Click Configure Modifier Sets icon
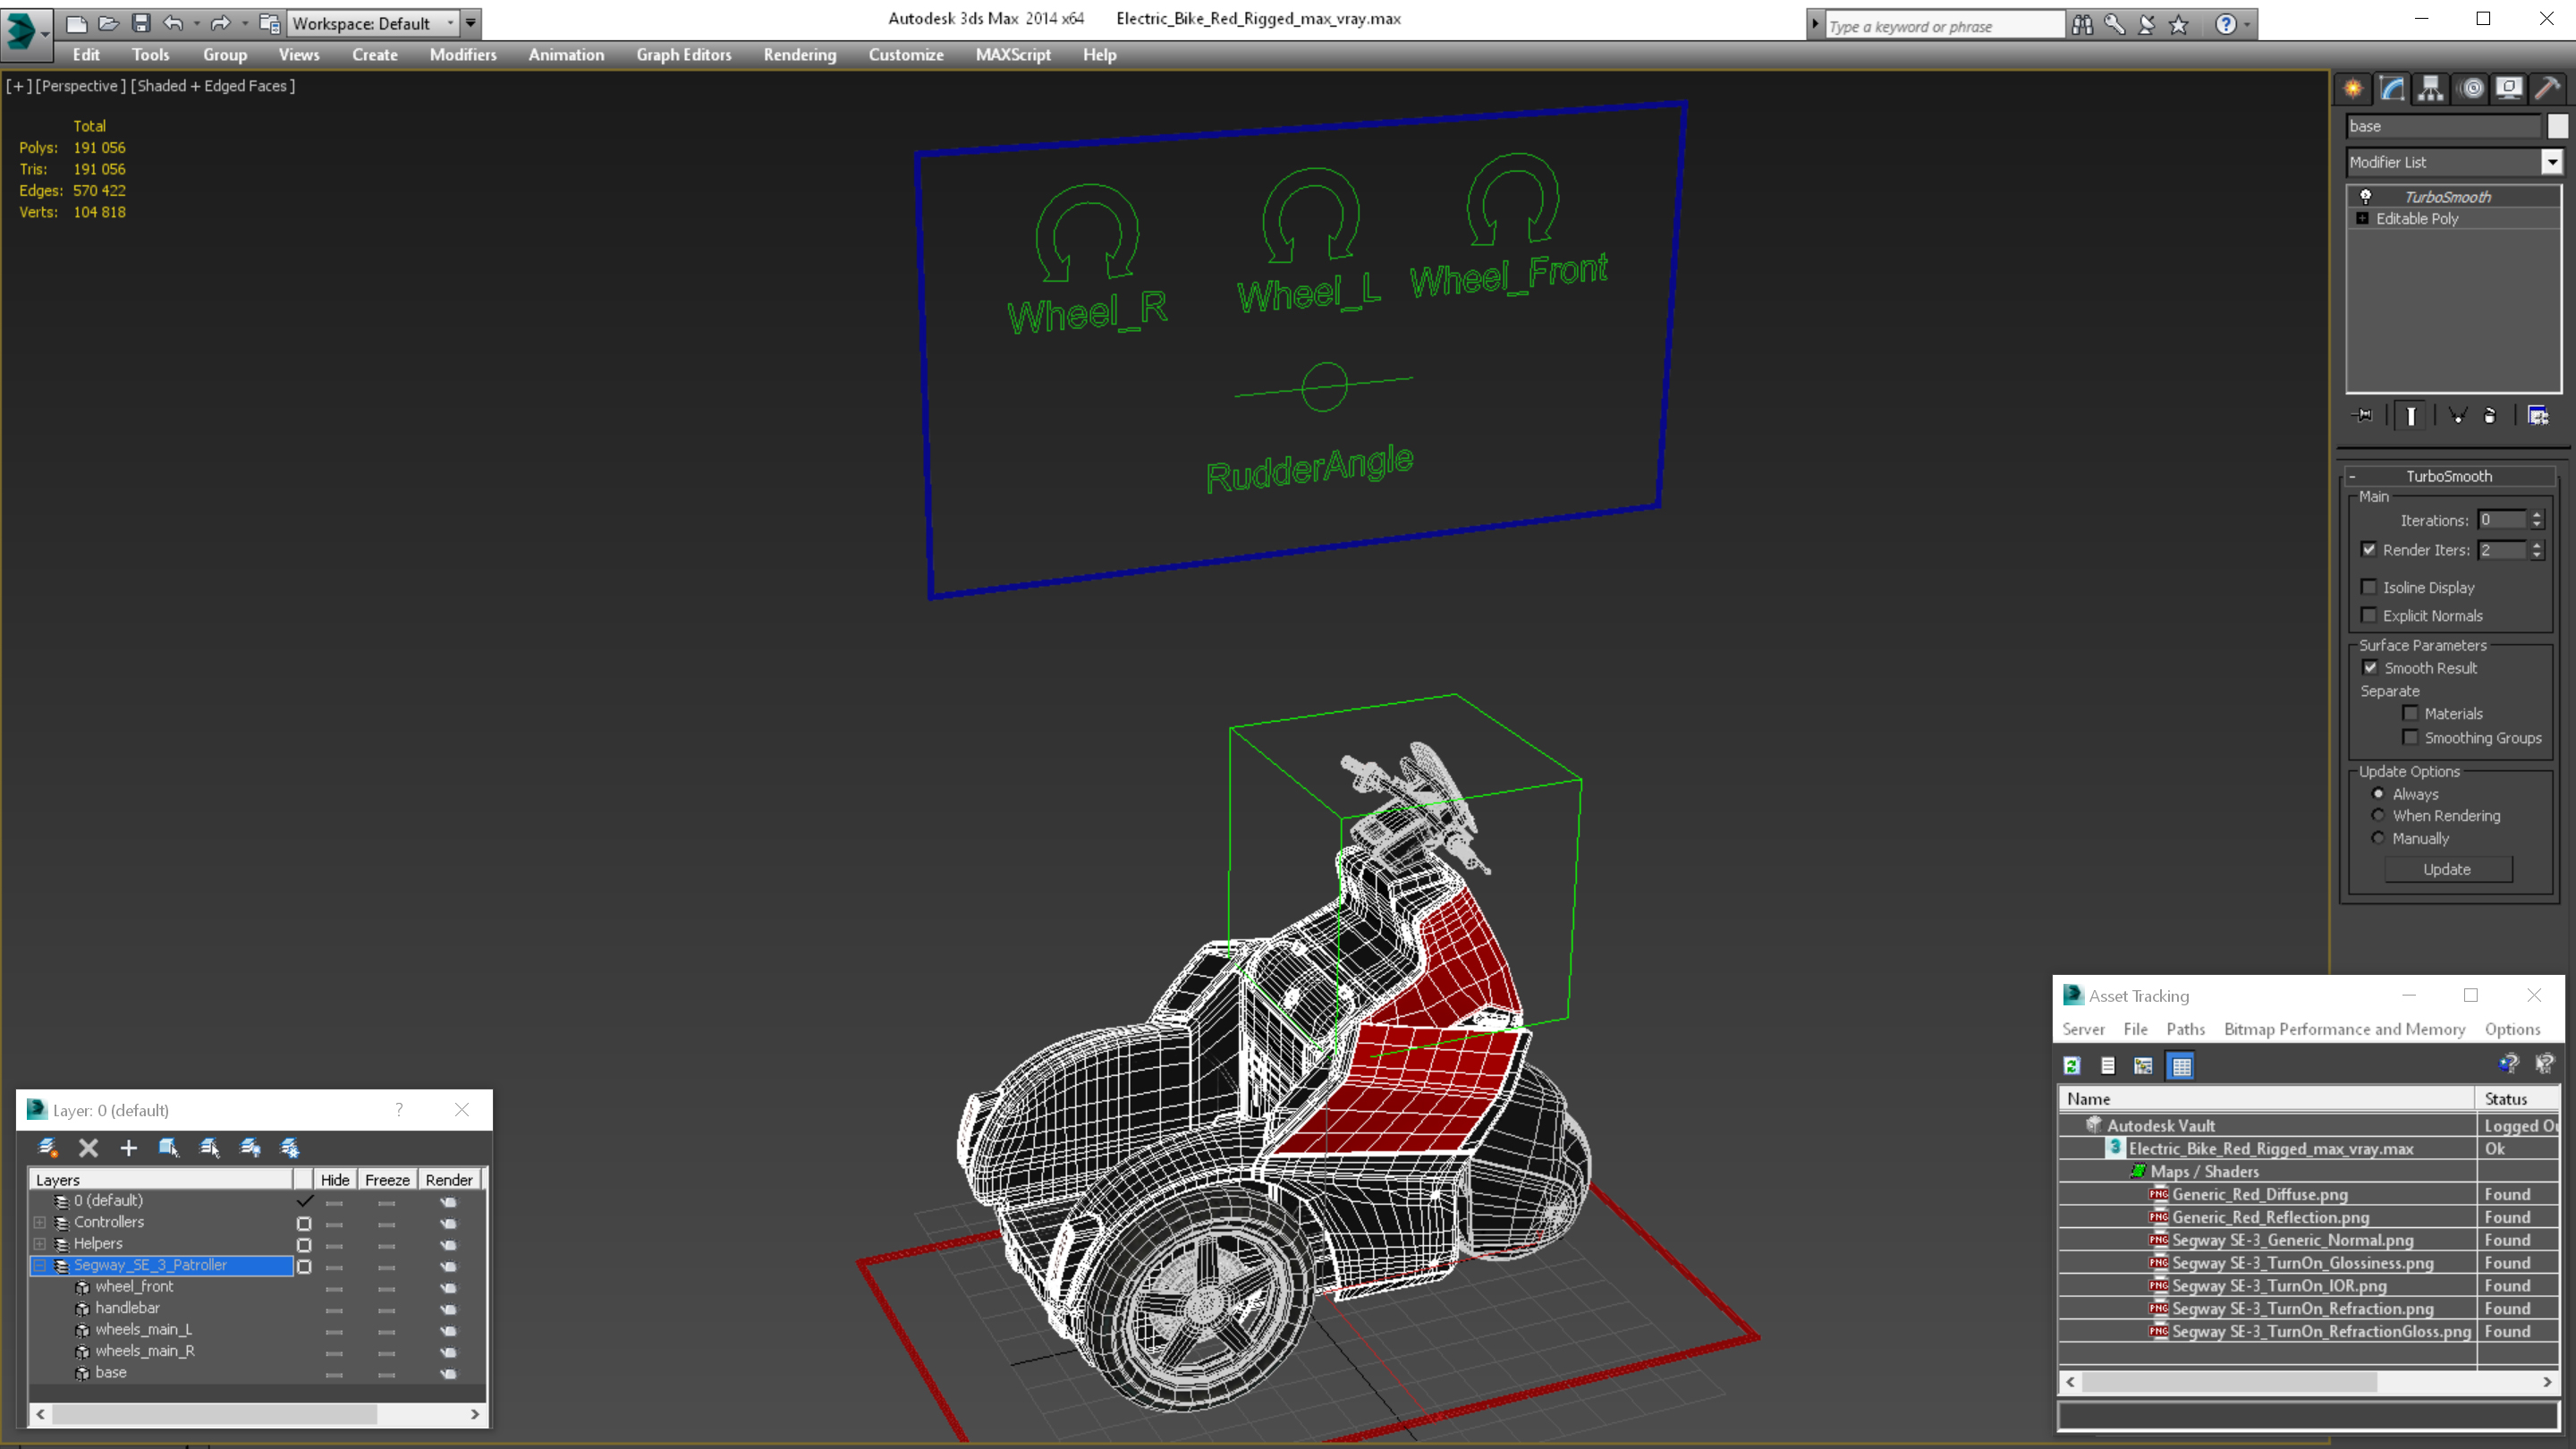This screenshot has width=2576, height=1449. click(x=2538, y=415)
